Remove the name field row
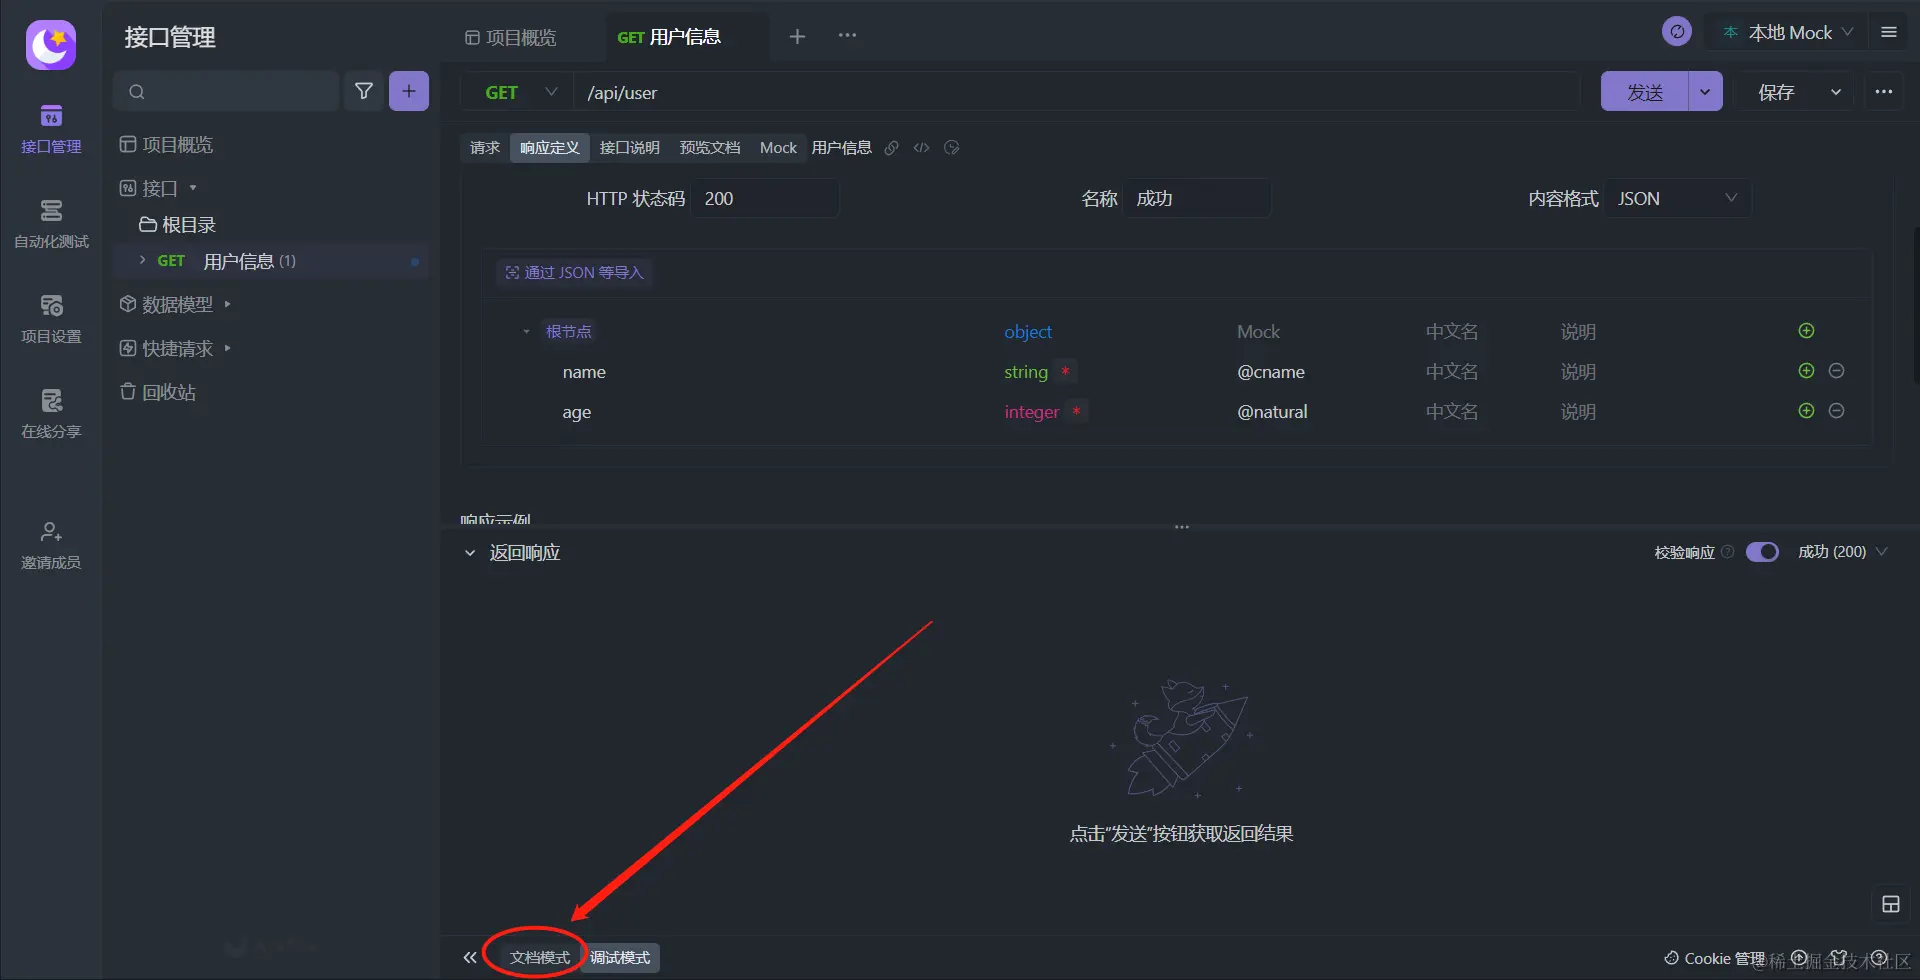The width and height of the screenshot is (1920, 980). click(1836, 371)
